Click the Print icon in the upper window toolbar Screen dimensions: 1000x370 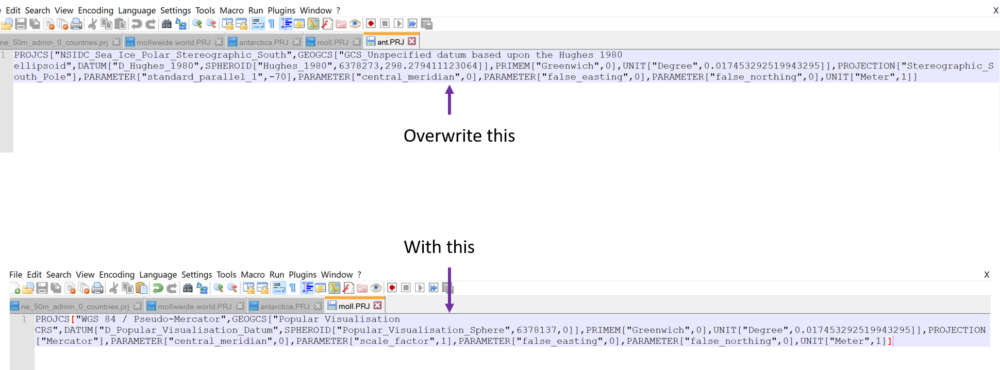point(76,24)
